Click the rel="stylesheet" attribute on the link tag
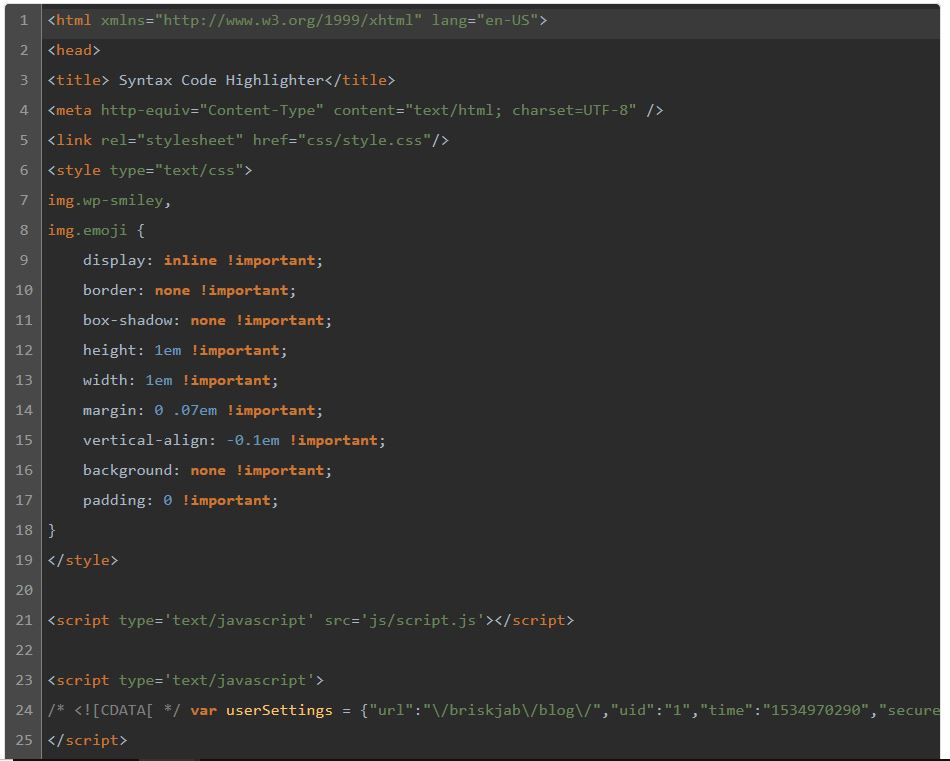 pos(172,141)
